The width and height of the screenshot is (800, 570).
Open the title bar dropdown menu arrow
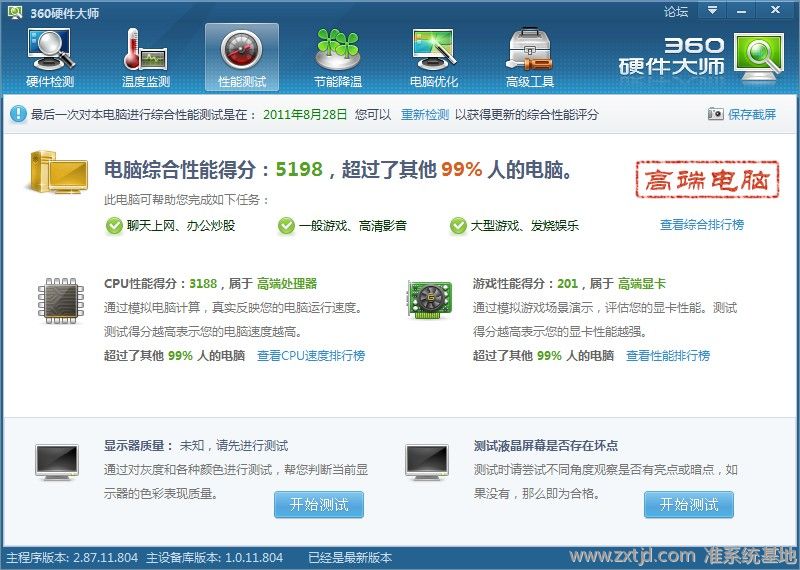[712, 10]
